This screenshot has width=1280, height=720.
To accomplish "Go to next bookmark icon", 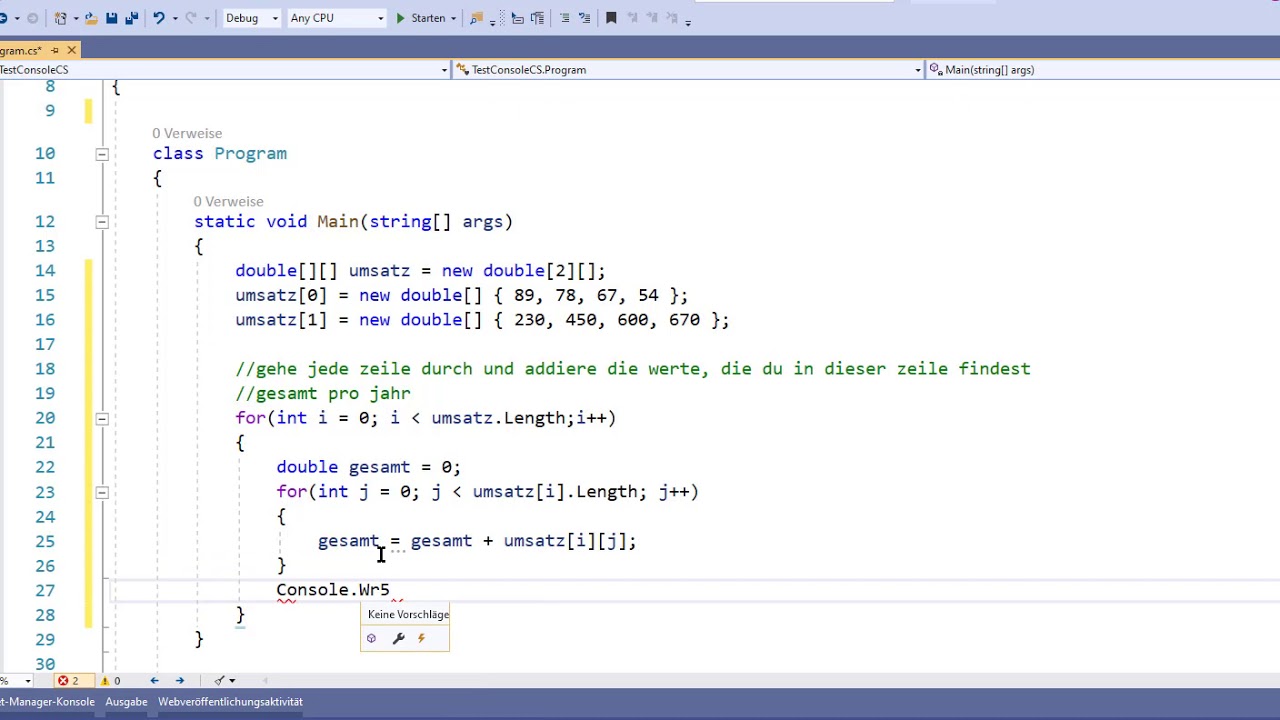I will pos(652,18).
